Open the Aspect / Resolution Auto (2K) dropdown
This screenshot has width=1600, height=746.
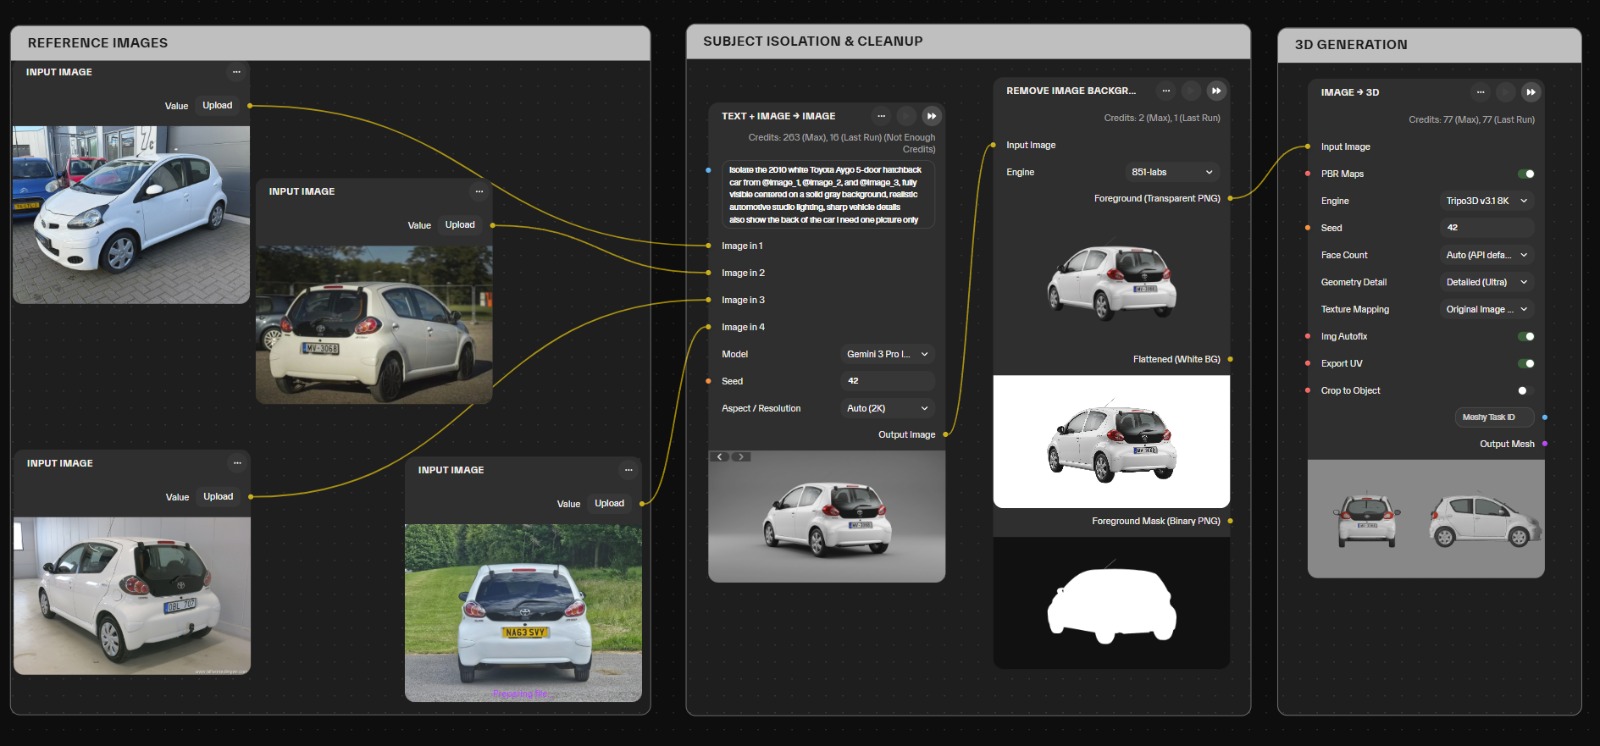pyautogui.click(x=888, y=408)
